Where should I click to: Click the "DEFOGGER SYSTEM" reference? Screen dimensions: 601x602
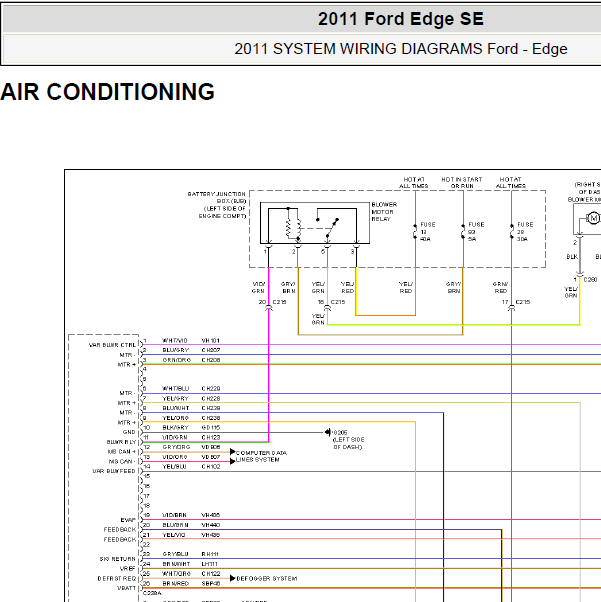point(267,579)
